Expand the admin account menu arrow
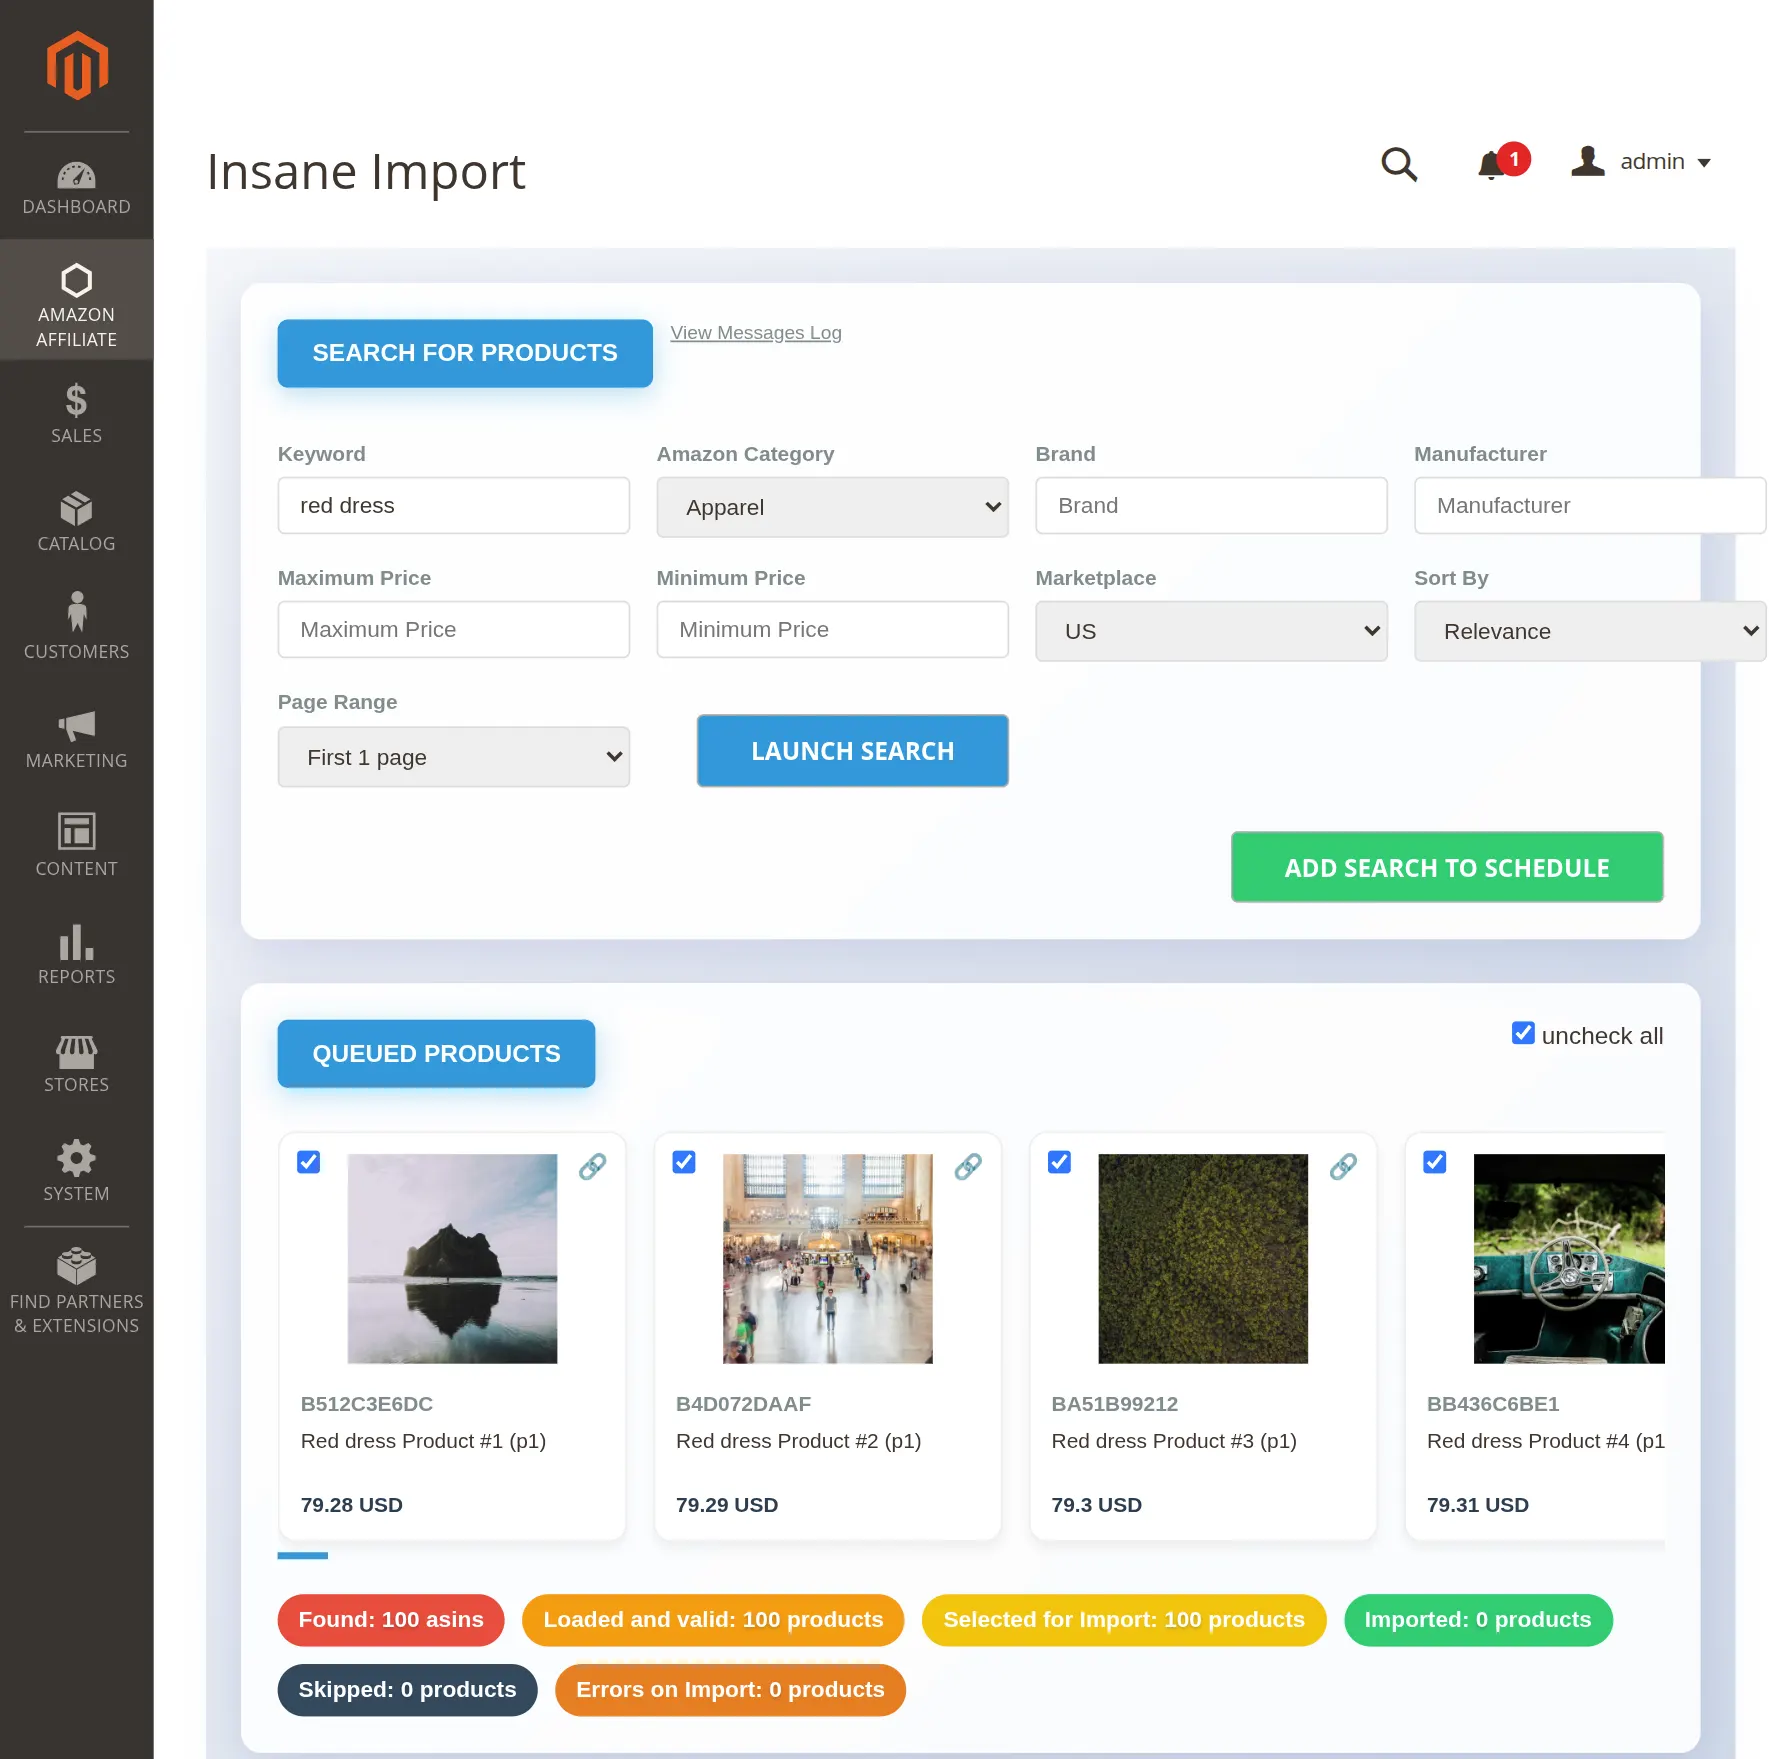This screenshot has height=1759, width=1788. coord(1704,163)
